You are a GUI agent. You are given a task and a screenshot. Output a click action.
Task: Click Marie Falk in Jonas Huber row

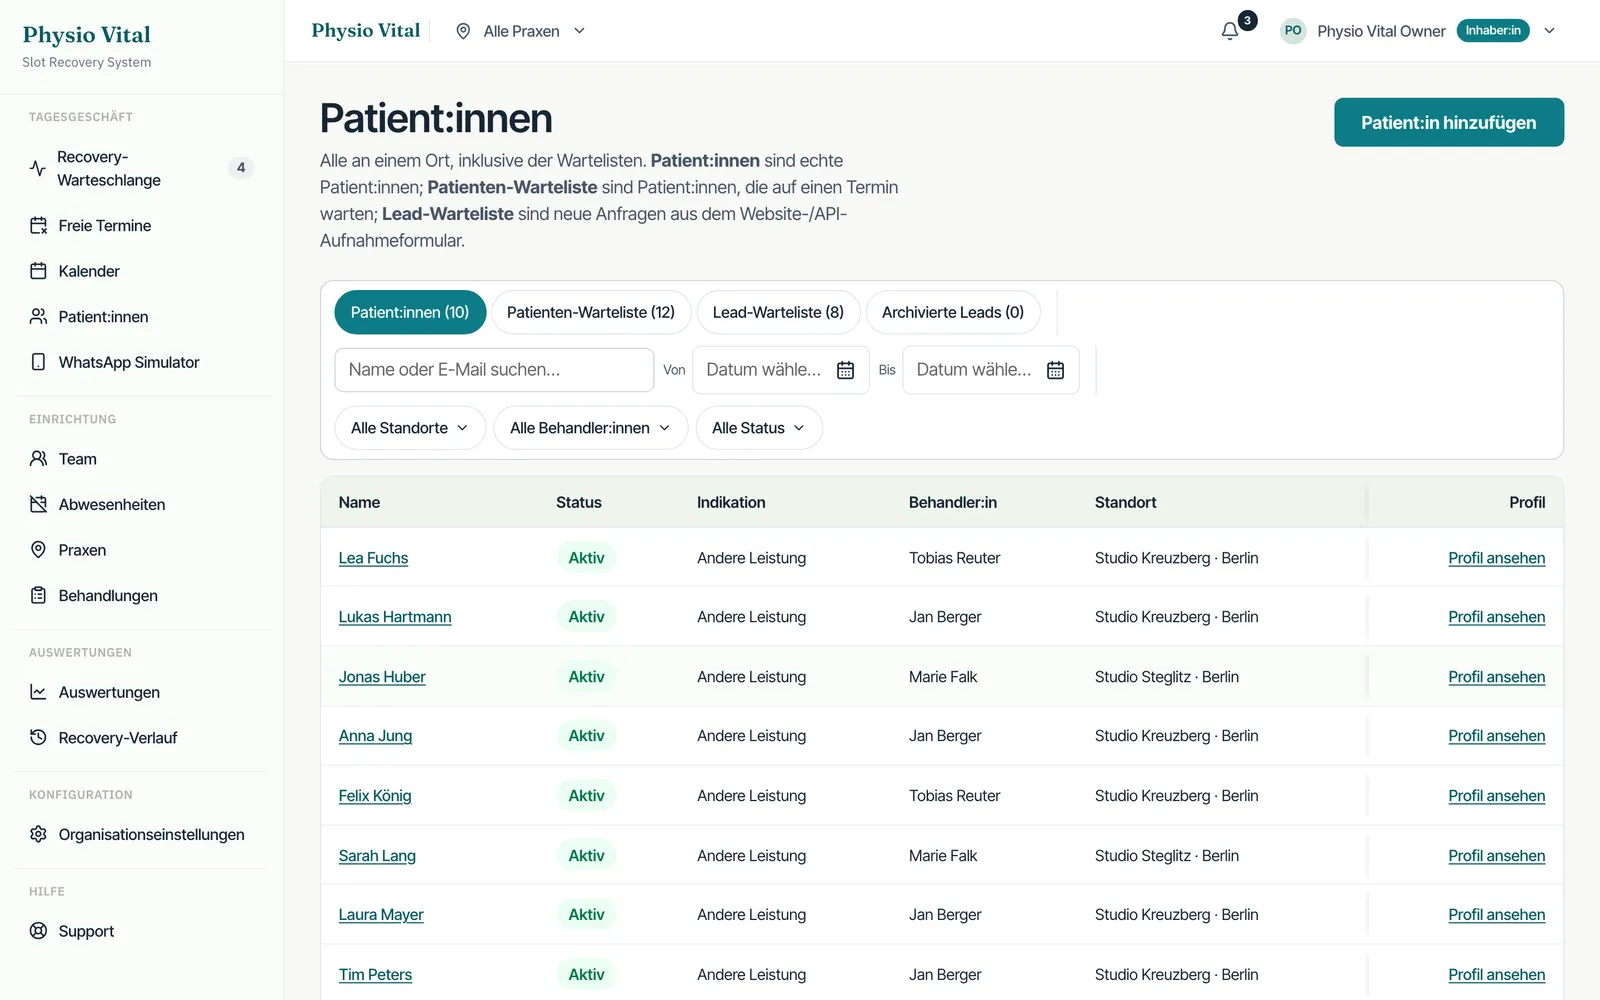943,677
